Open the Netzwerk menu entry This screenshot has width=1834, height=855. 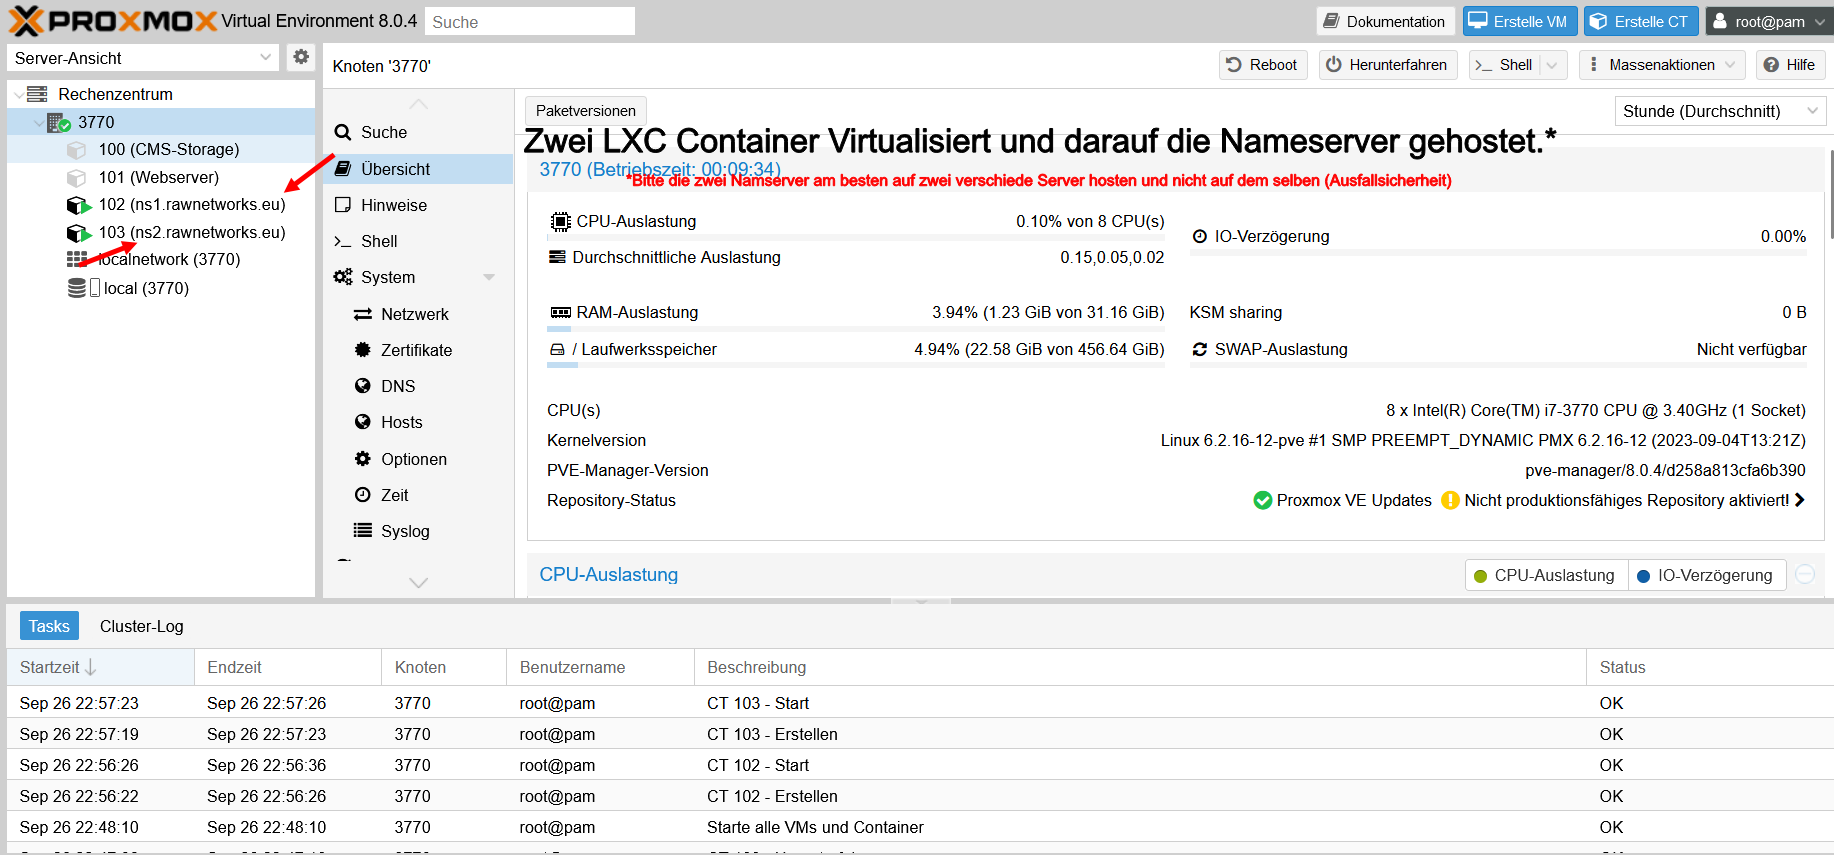(x=418, y=314)
